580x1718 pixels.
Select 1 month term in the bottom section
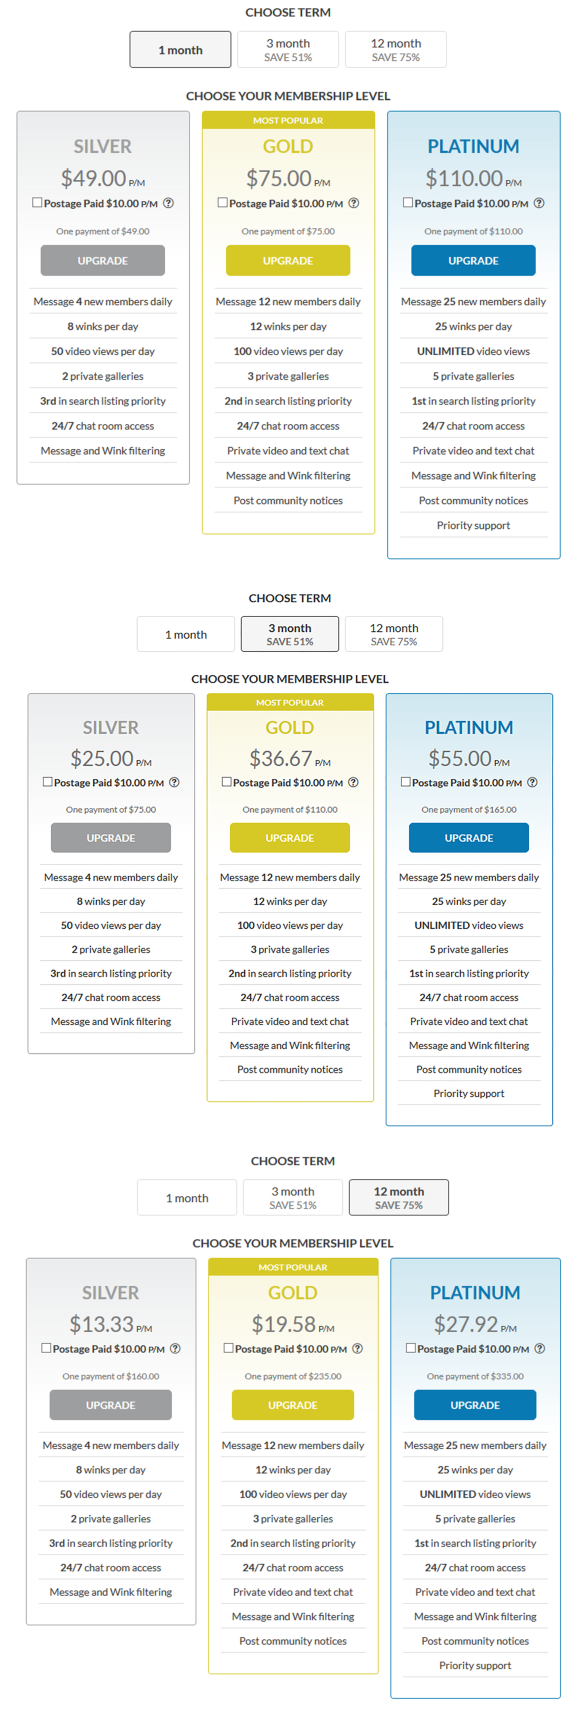187,1197
